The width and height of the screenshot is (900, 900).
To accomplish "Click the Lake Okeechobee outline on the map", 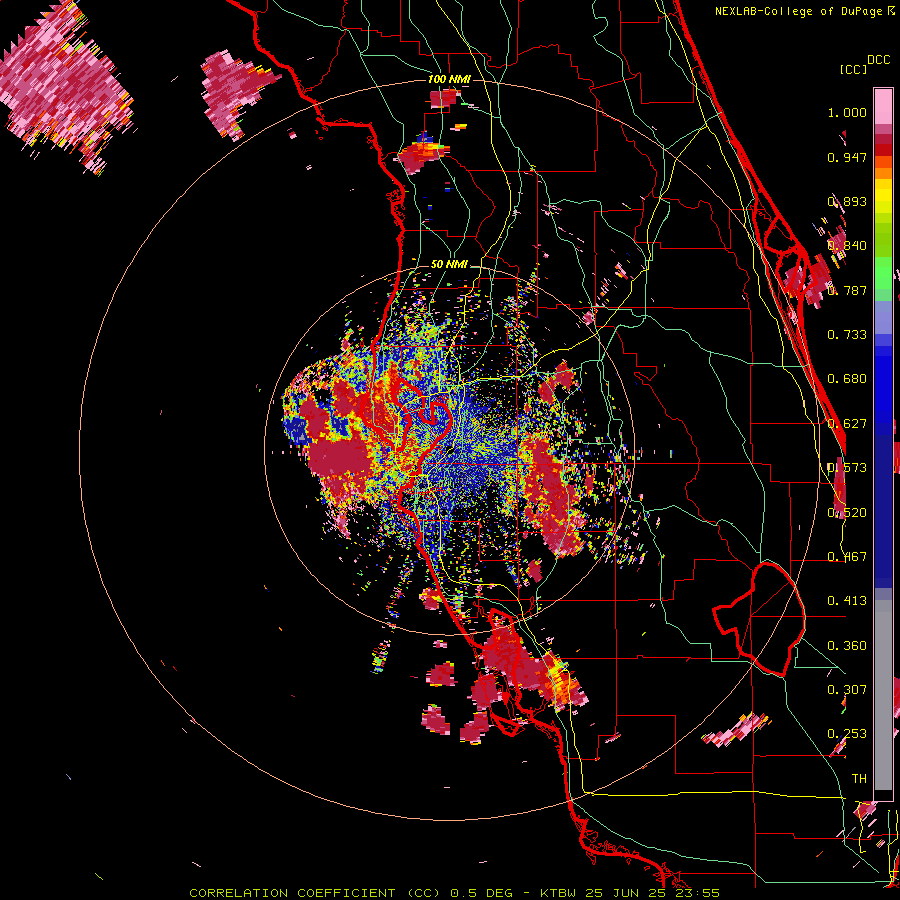I will click(759, 619).
